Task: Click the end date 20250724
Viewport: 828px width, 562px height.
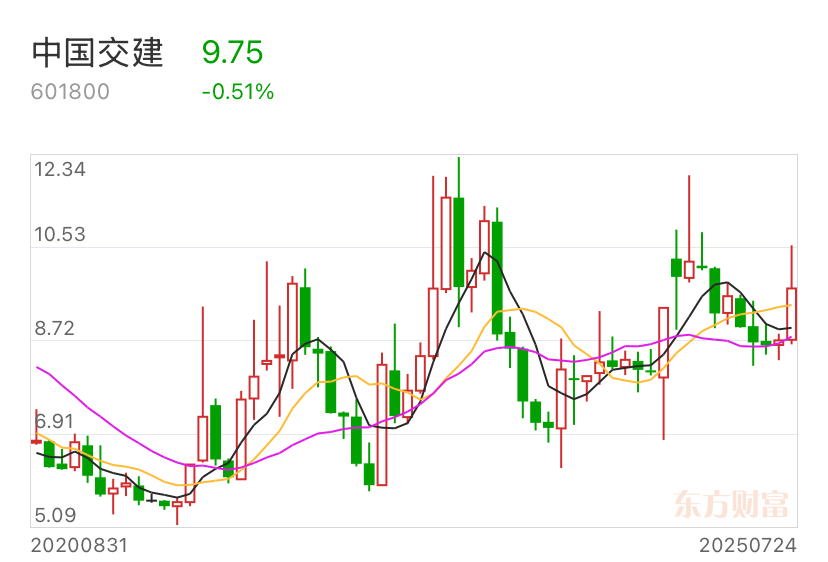Action: (x=748, y=545)
